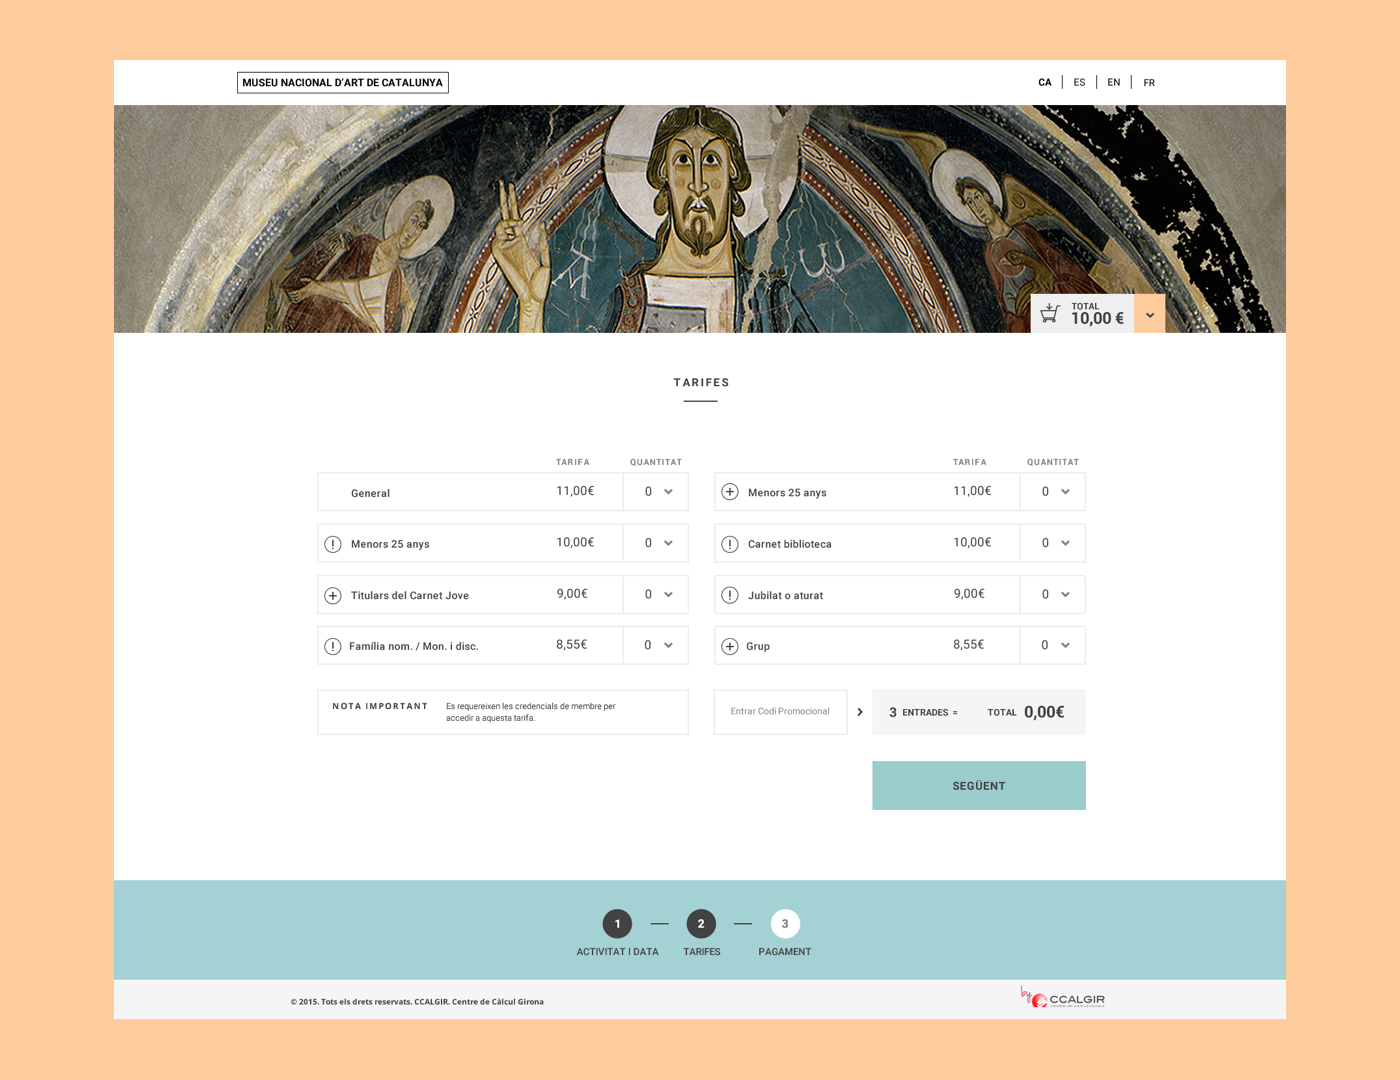This screenshot has height=1080, width=1400.
Task: Click the Grup tariff label
Action: [x=758, y=646]
